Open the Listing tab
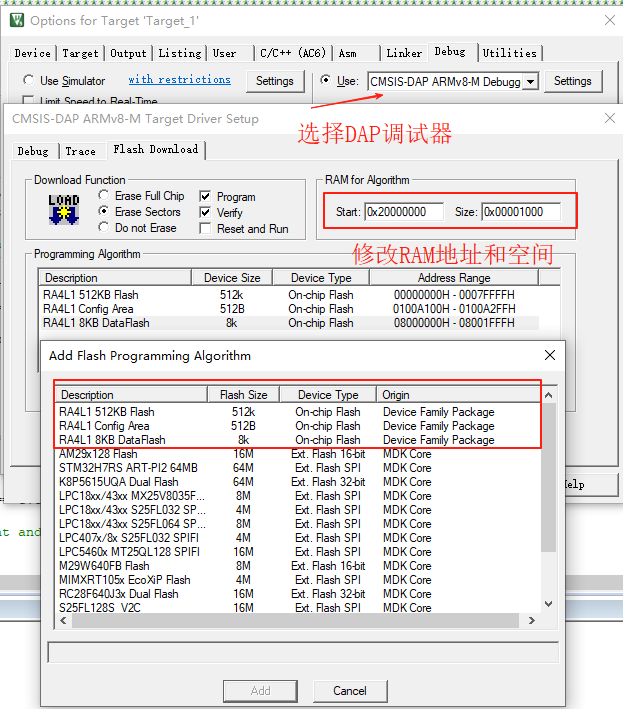 coord(179,53)
